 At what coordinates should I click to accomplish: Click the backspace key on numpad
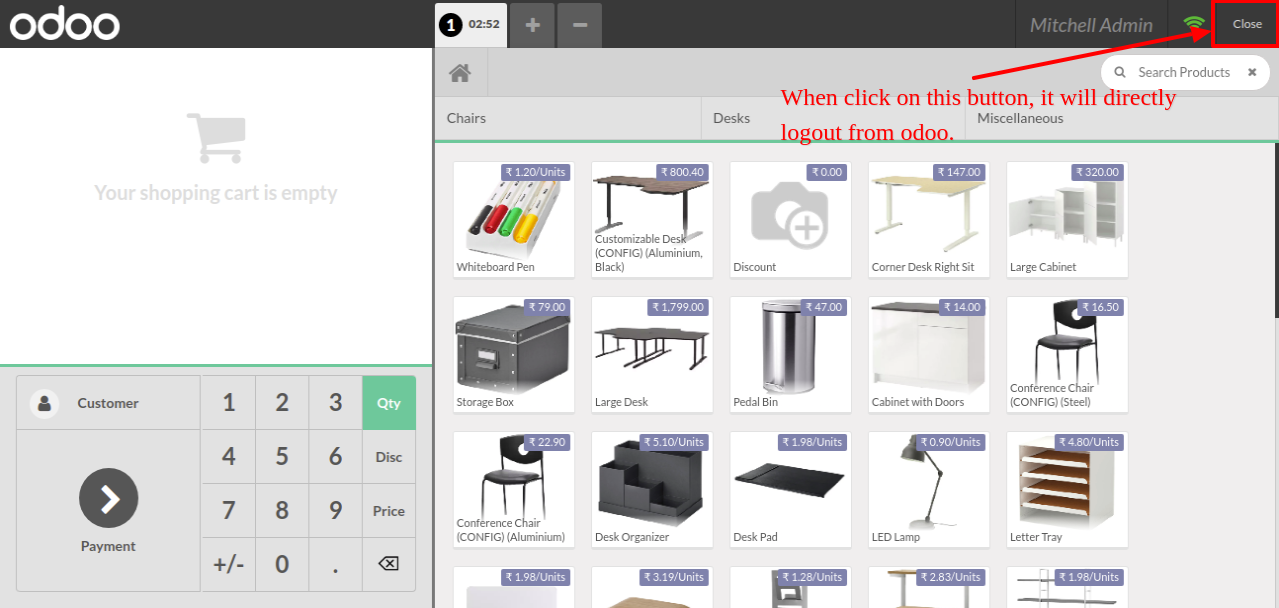389,564
